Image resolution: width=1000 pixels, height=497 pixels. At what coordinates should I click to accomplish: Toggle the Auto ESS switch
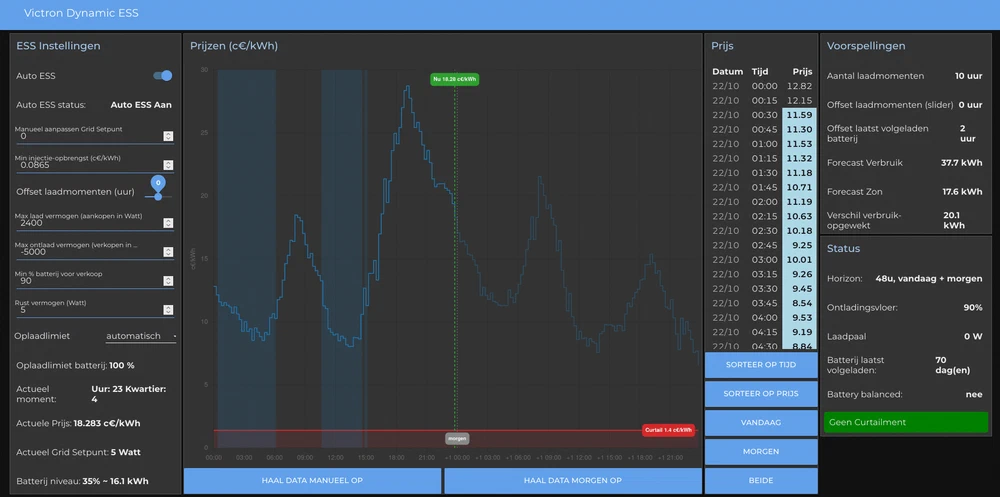(163, 76)
